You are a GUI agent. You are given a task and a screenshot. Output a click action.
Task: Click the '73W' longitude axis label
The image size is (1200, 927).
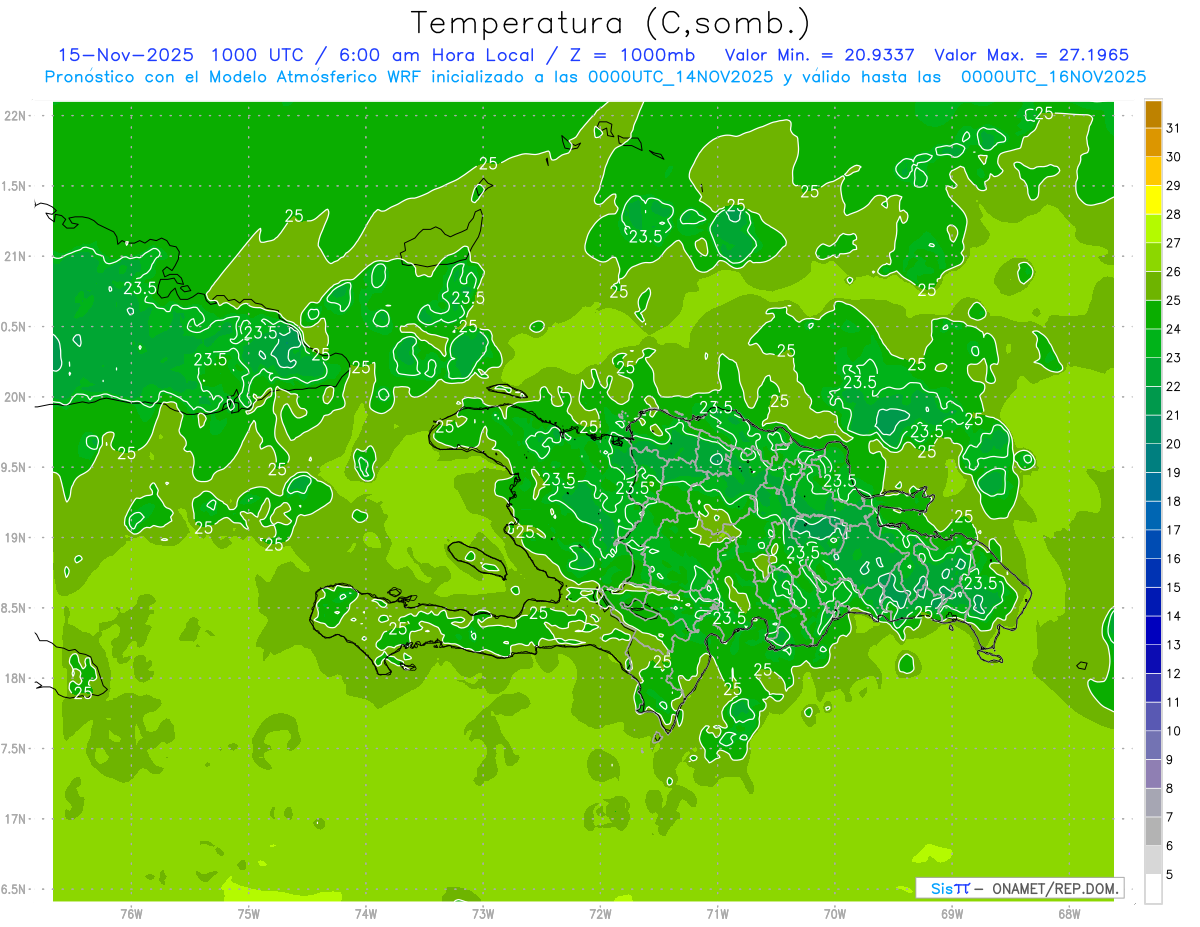point(483,913)
